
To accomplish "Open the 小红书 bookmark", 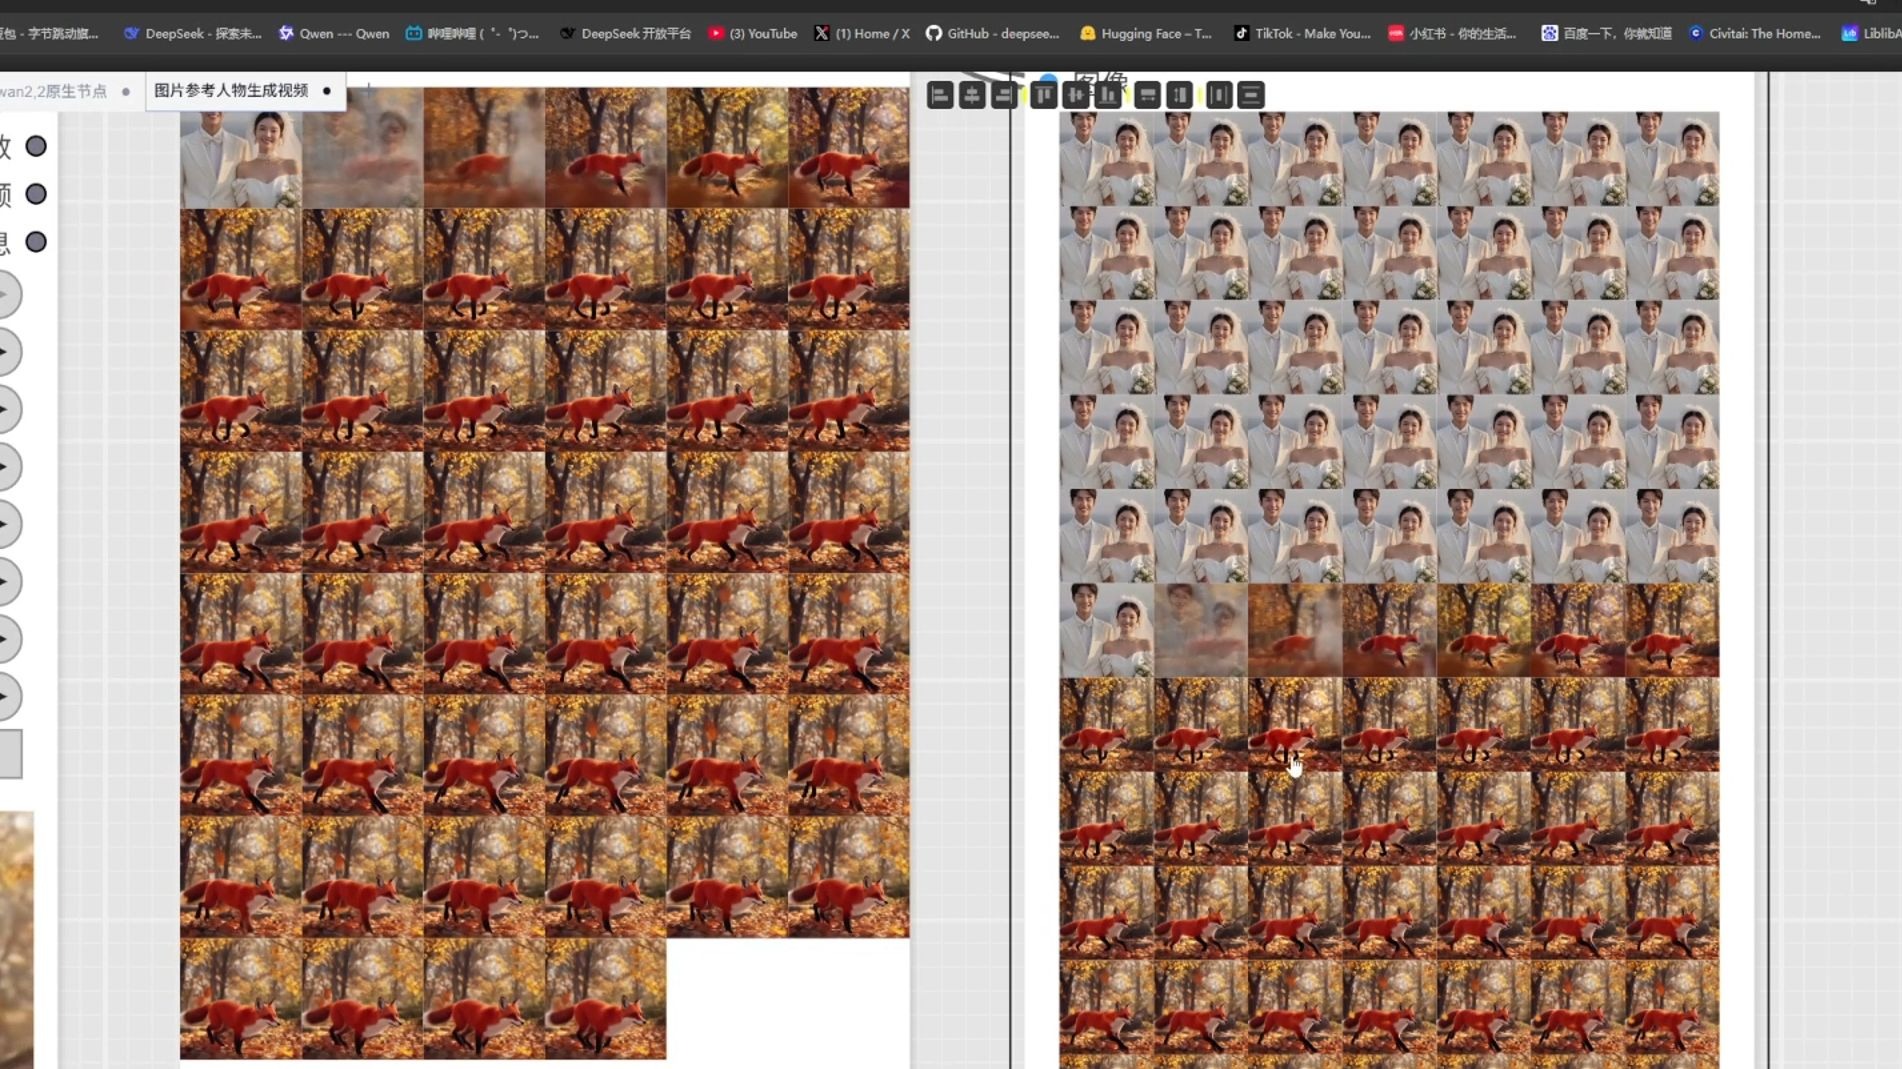I will (1451, 33).
